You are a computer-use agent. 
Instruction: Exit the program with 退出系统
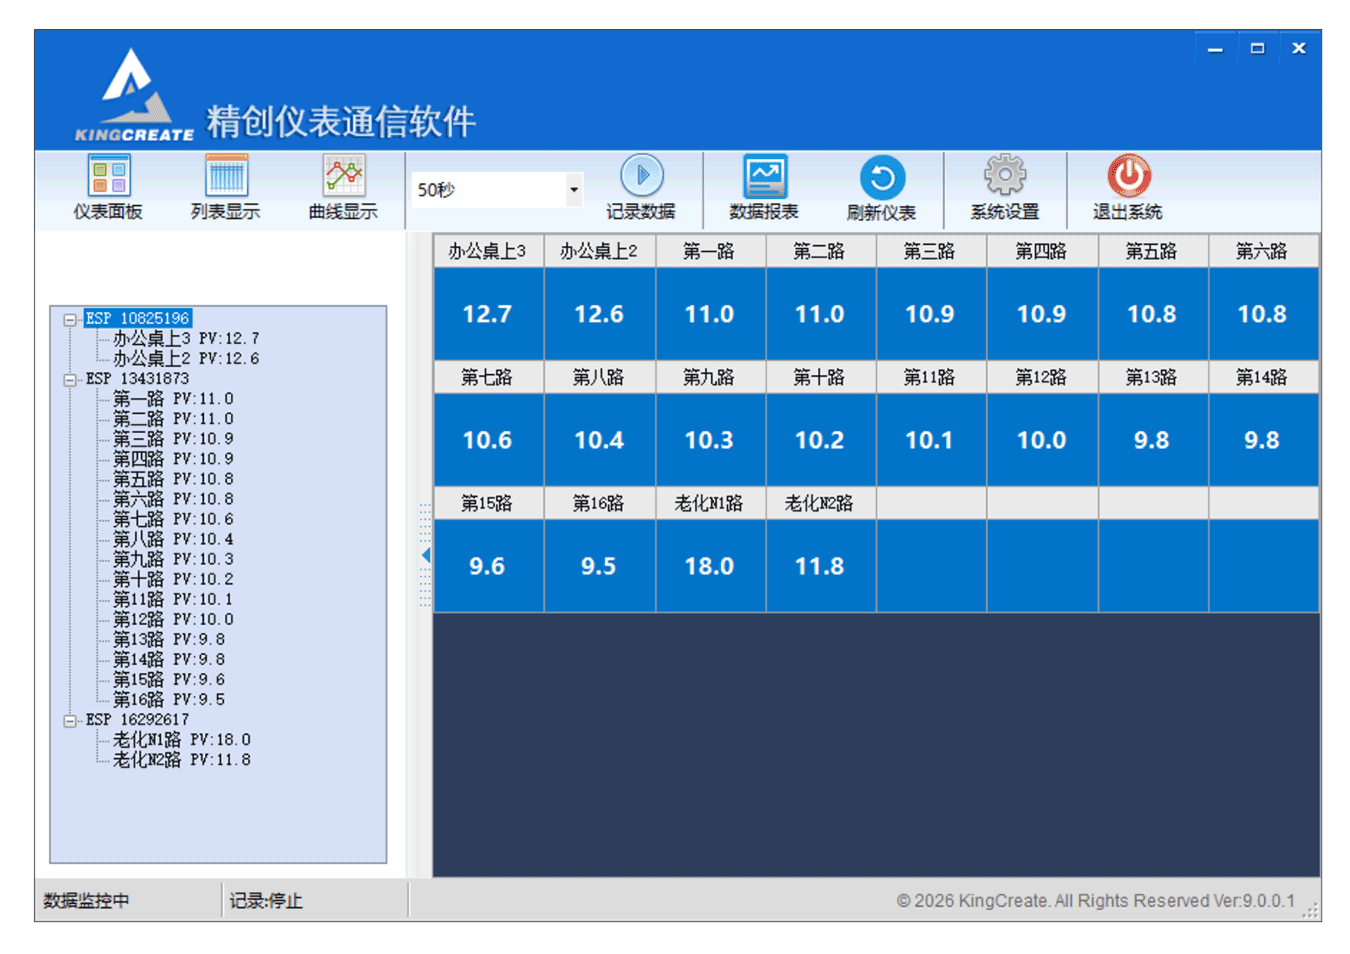coord(1128,188)
